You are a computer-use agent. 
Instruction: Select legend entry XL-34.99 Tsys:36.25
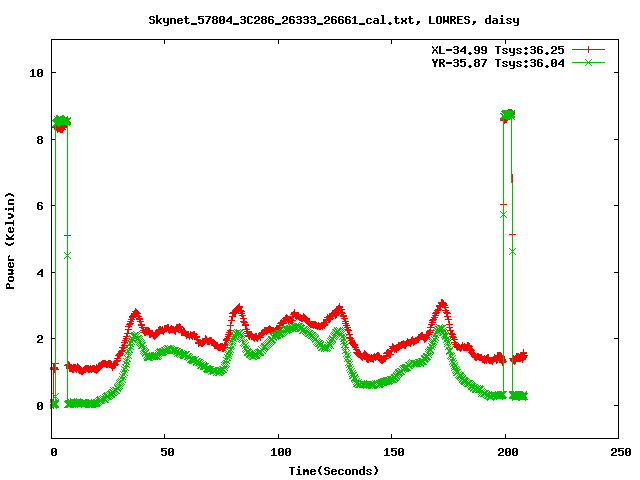[x=498, y=50]
